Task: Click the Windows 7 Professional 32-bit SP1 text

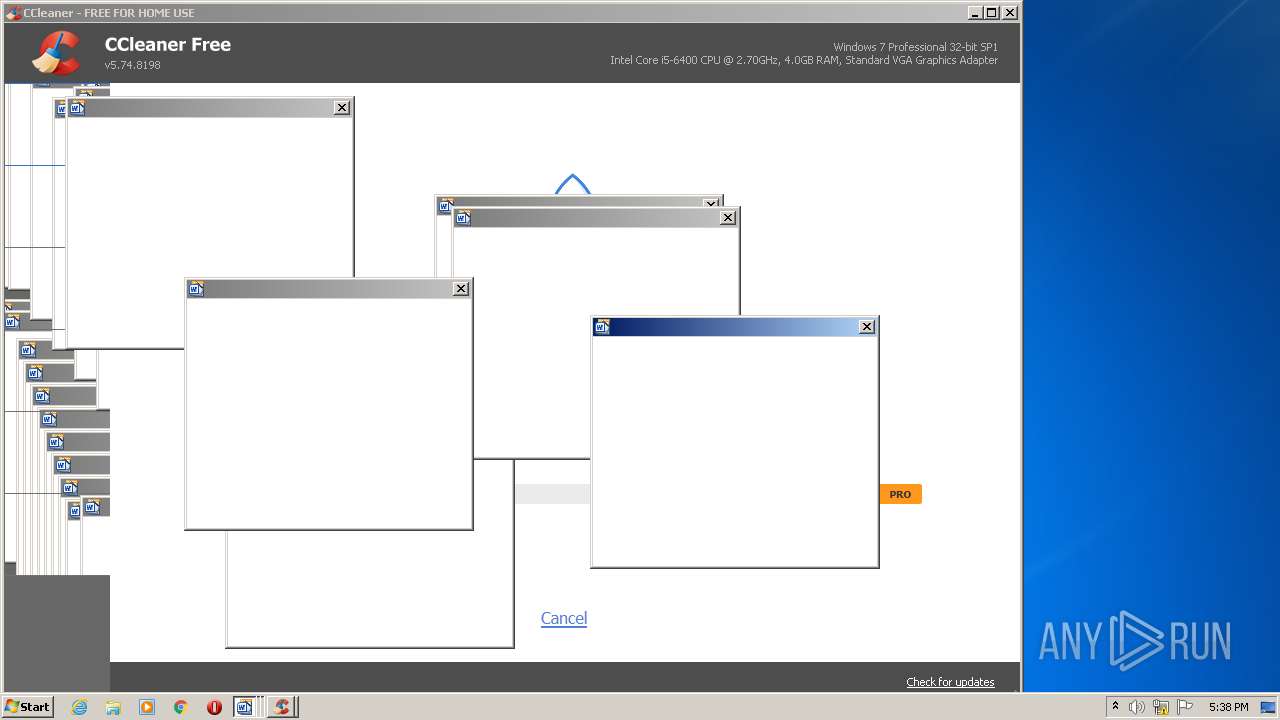Action: pos(915,47)
